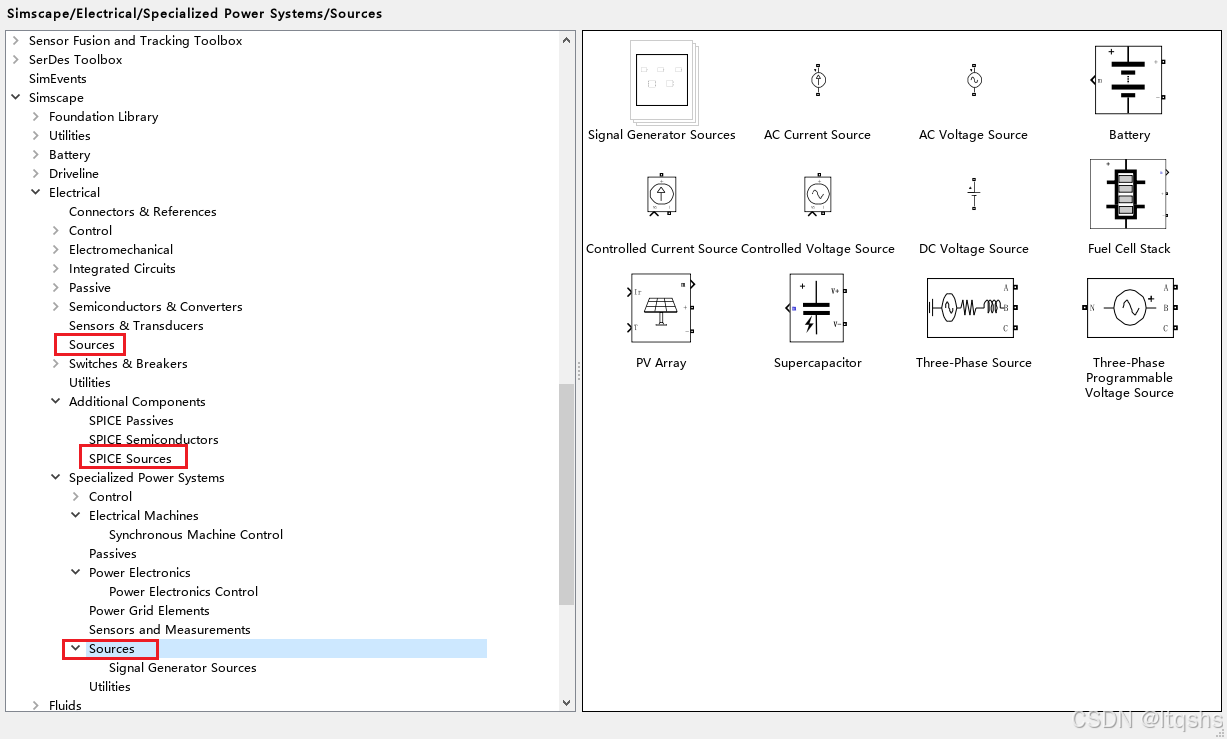This screenshot has height=739, width=1227.
Task: Click the PV Array block label
Action: click(x=661, y=363)
